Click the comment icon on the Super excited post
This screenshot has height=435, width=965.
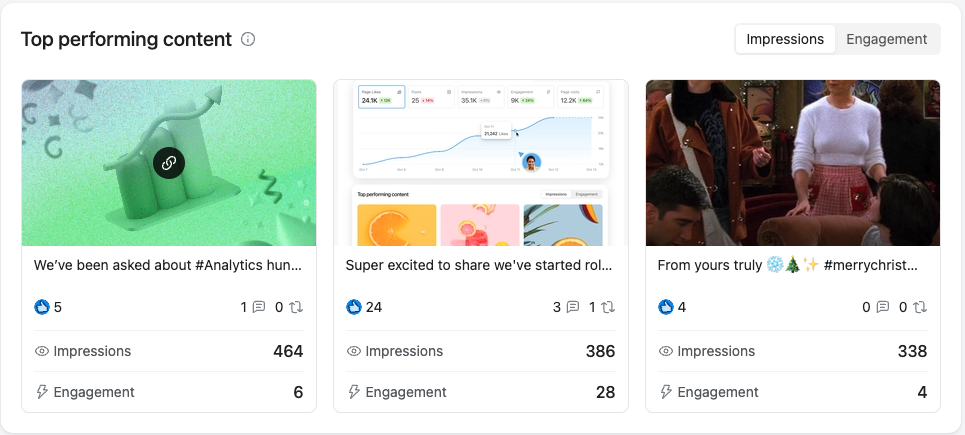[x=572, y=307]
